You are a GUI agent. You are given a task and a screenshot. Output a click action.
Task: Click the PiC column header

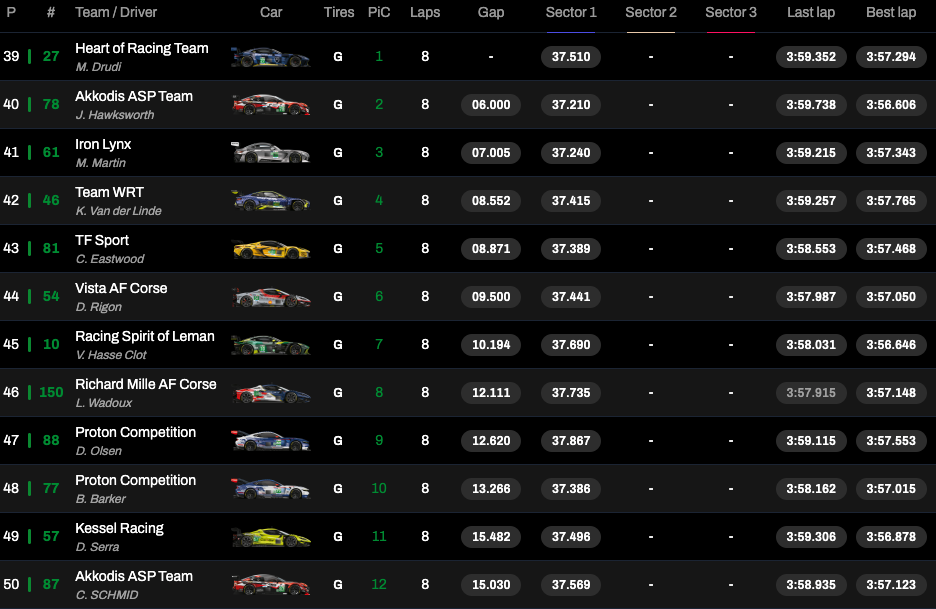379,13
